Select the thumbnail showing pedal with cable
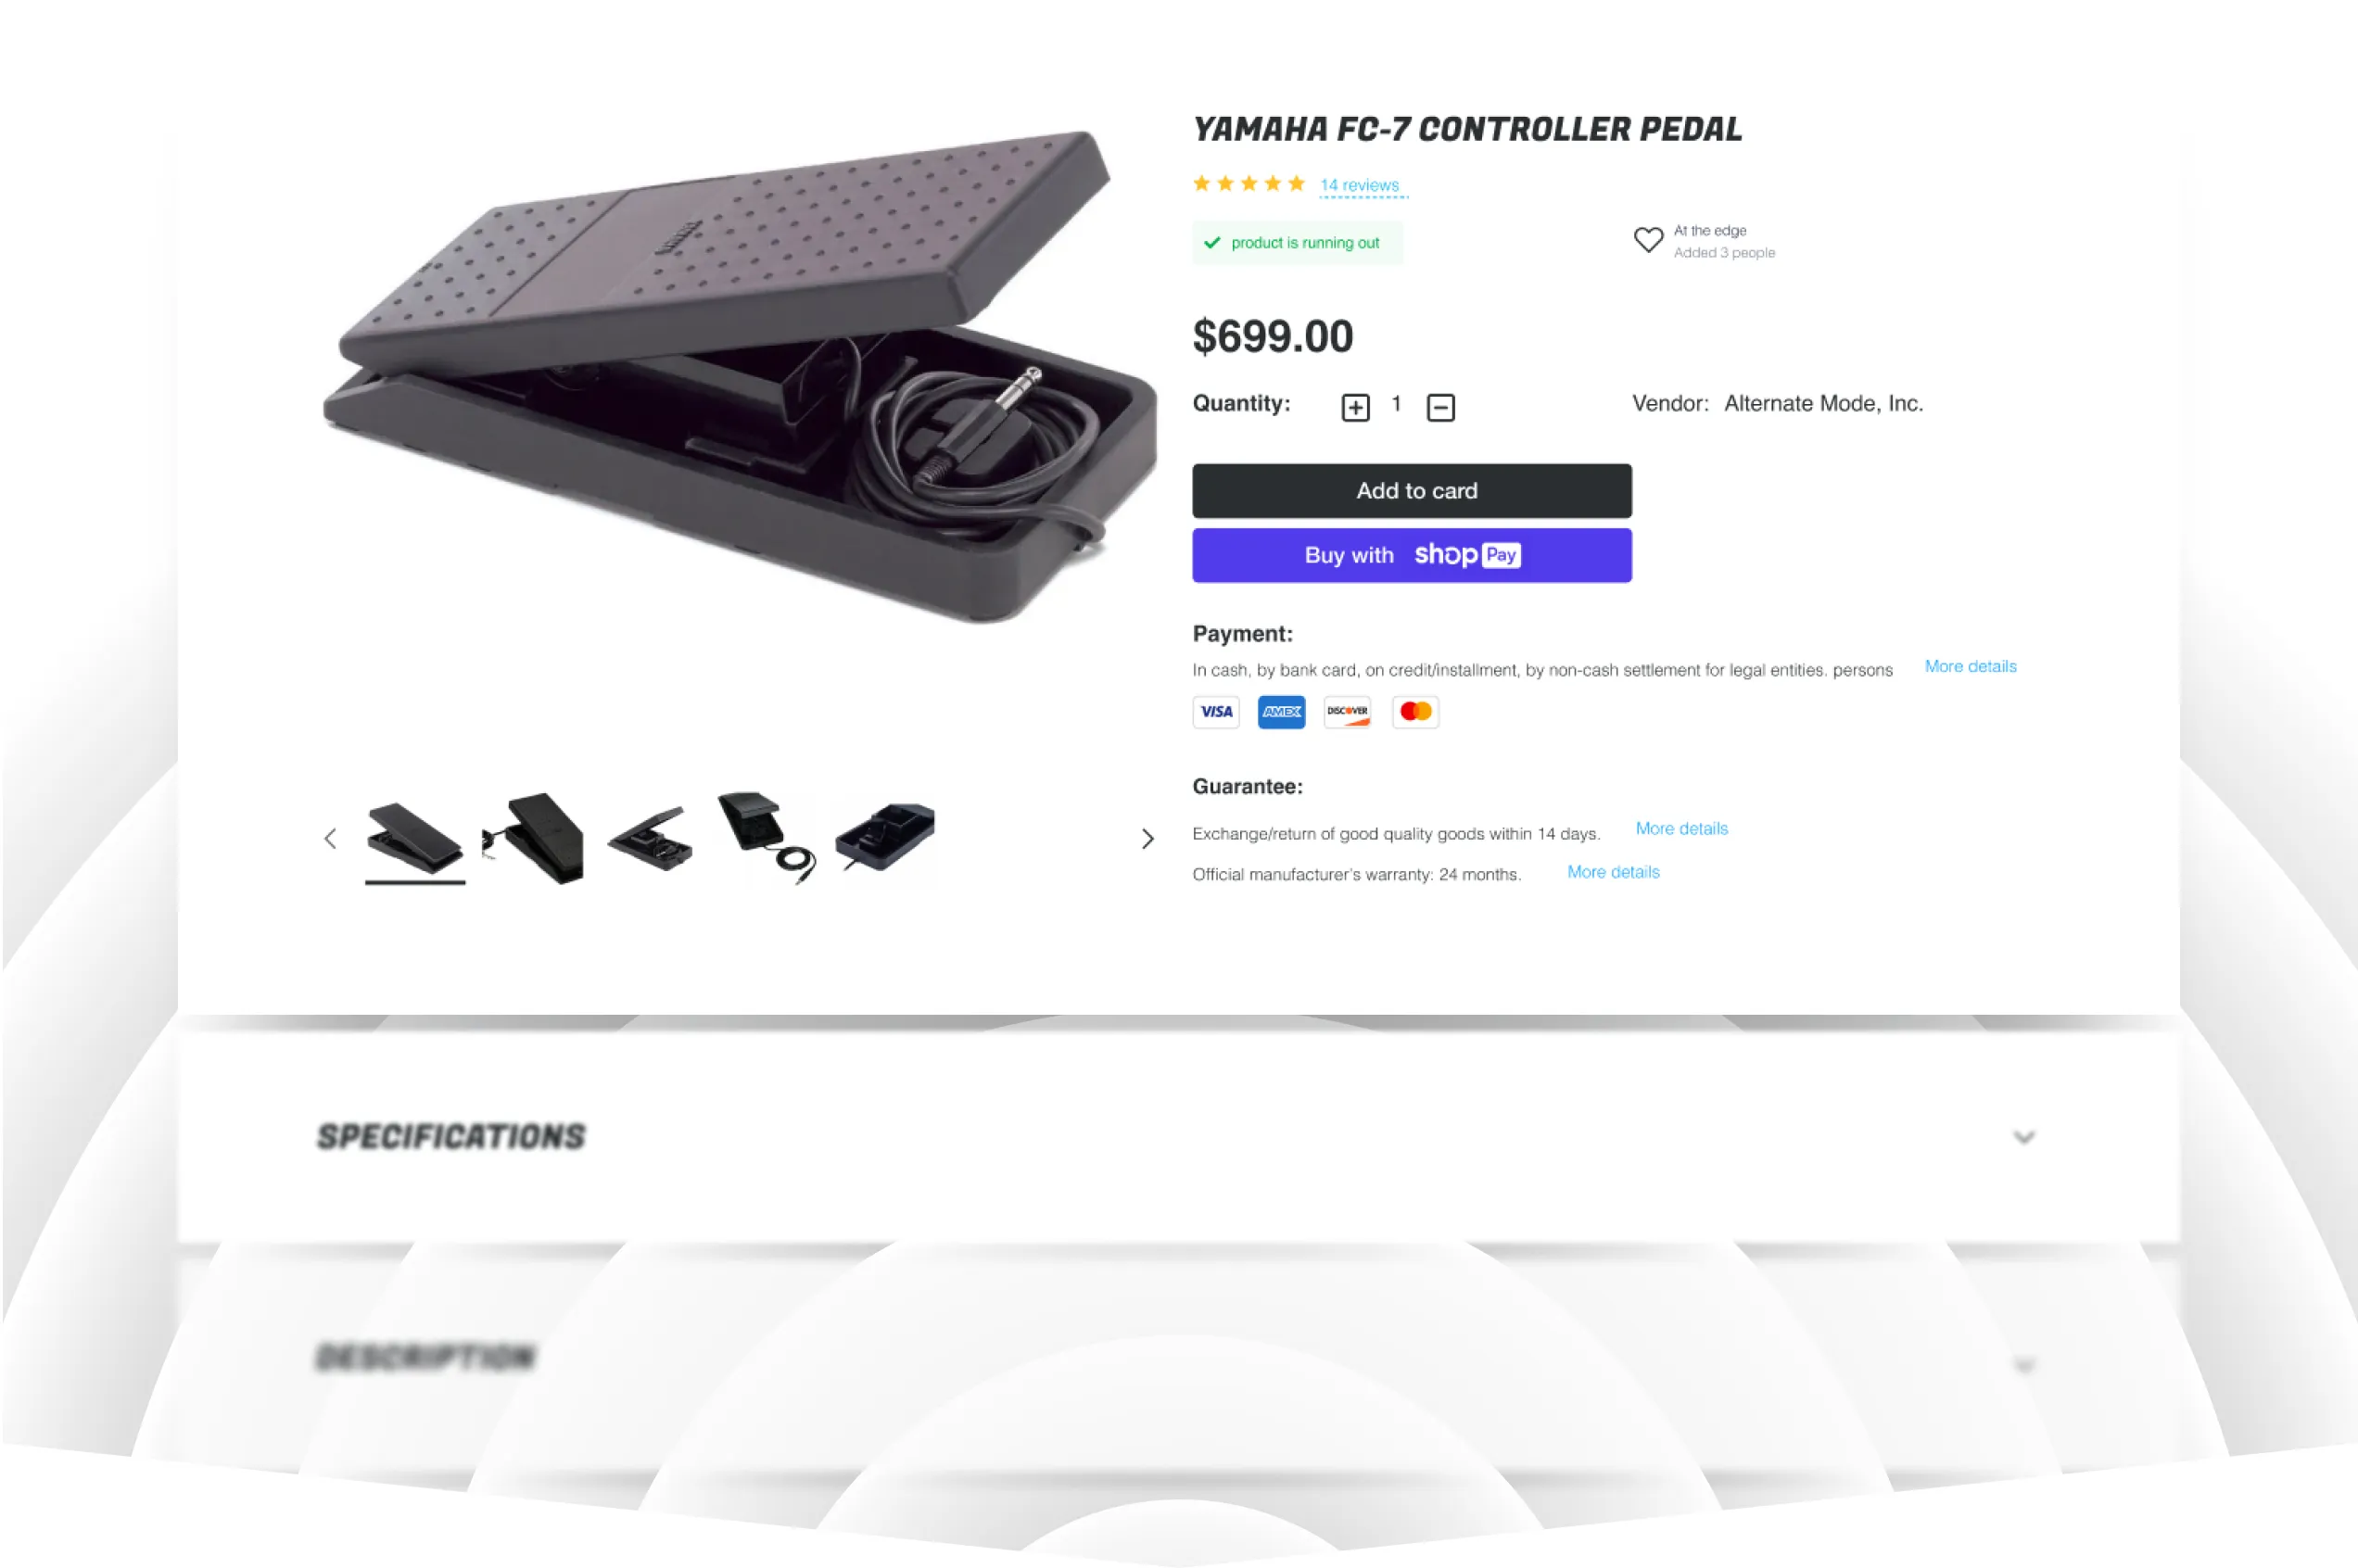This screenshot has height=1568, width=2358. [767, 838]
